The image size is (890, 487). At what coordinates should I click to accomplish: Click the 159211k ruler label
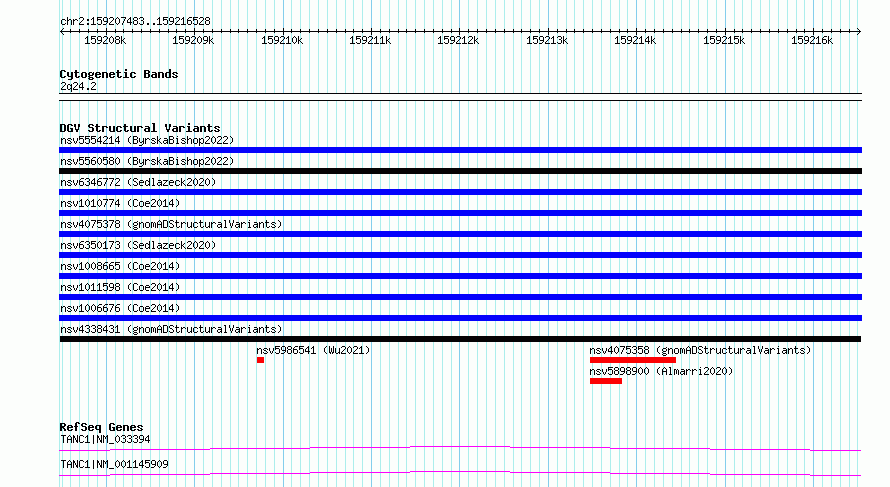tap(370, 40)
